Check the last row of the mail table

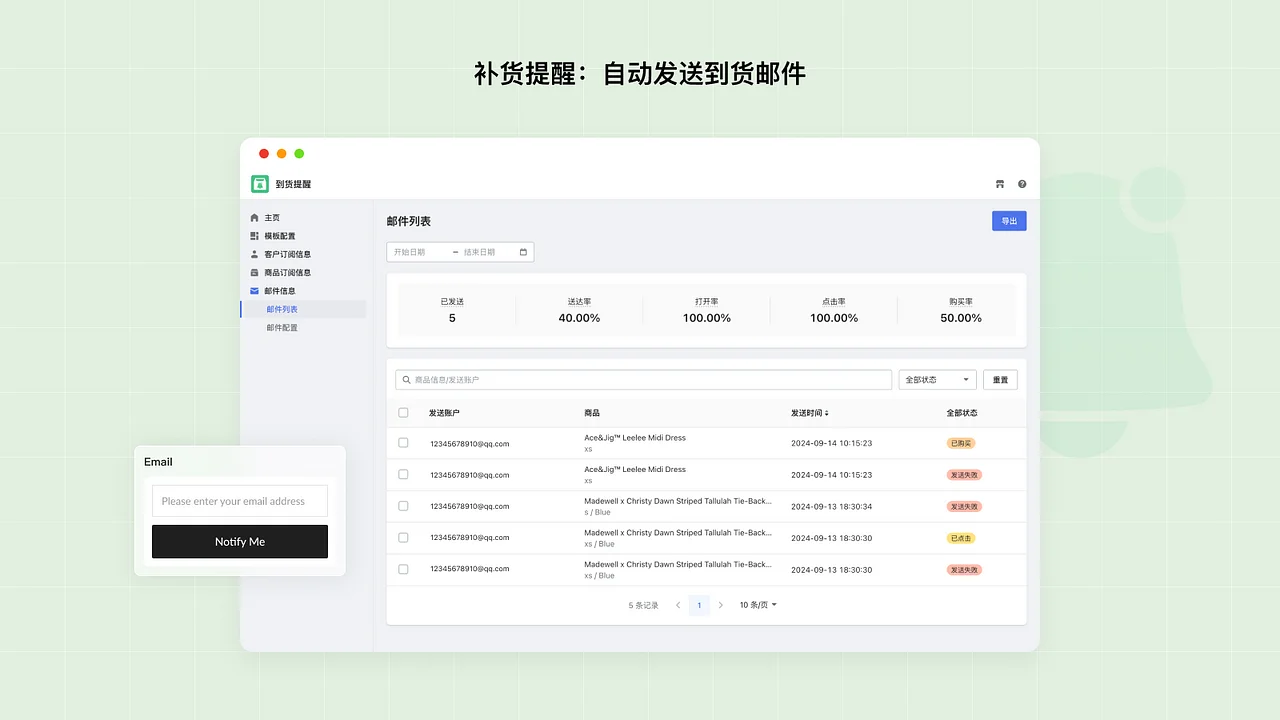pos(403,569)
